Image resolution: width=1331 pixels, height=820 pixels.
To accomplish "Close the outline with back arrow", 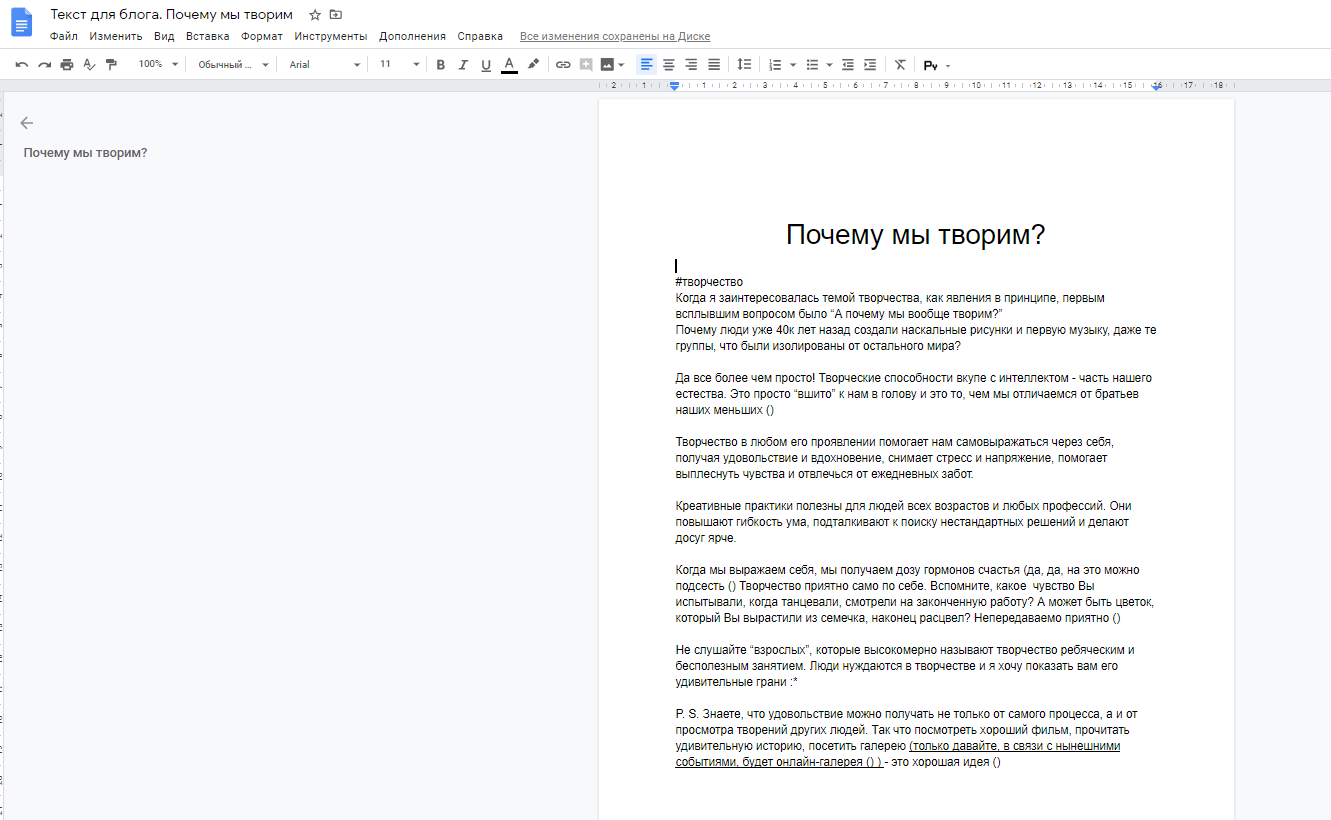I will click(27, 123).
